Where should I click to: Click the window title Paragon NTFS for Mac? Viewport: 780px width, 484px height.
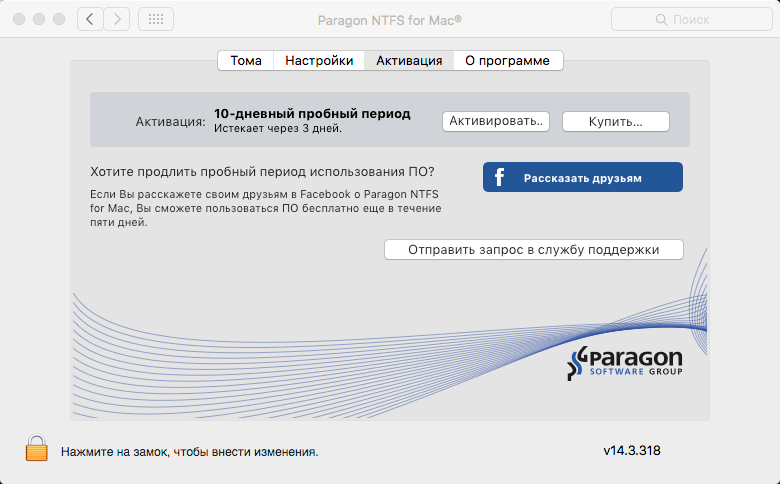click(390, 20)
